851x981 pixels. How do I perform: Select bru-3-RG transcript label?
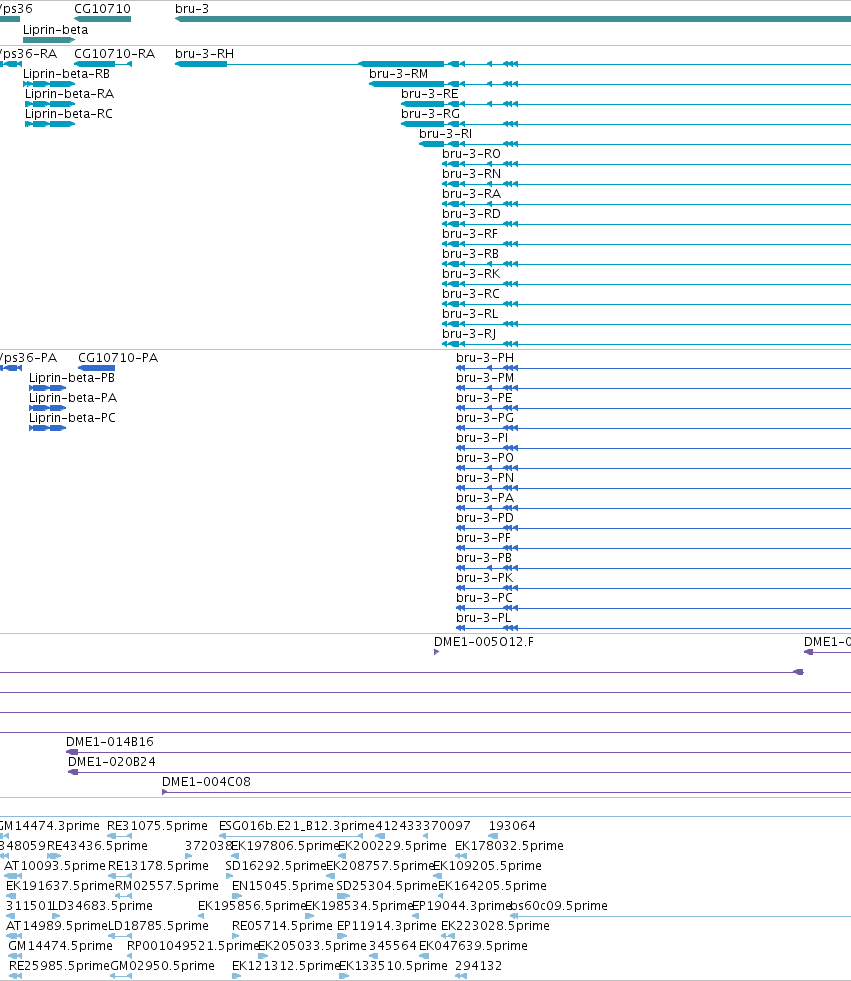coord(431,114)
